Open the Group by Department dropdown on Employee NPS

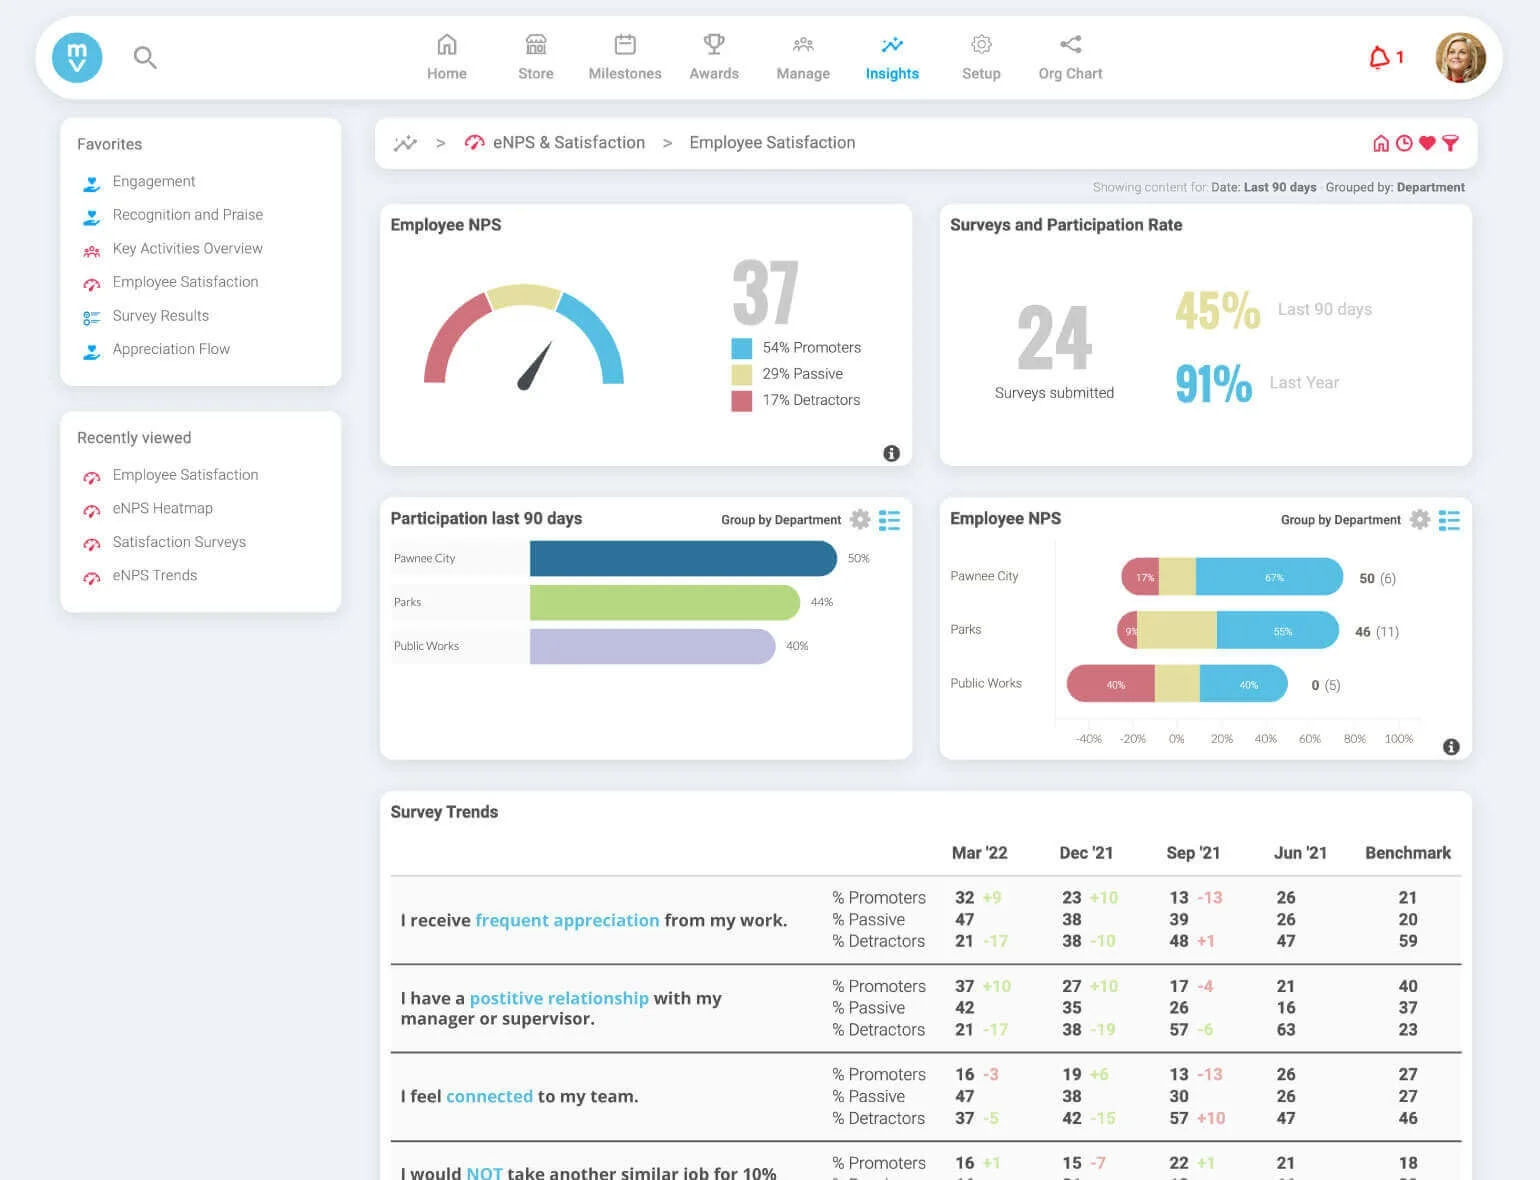point(1340,519)
